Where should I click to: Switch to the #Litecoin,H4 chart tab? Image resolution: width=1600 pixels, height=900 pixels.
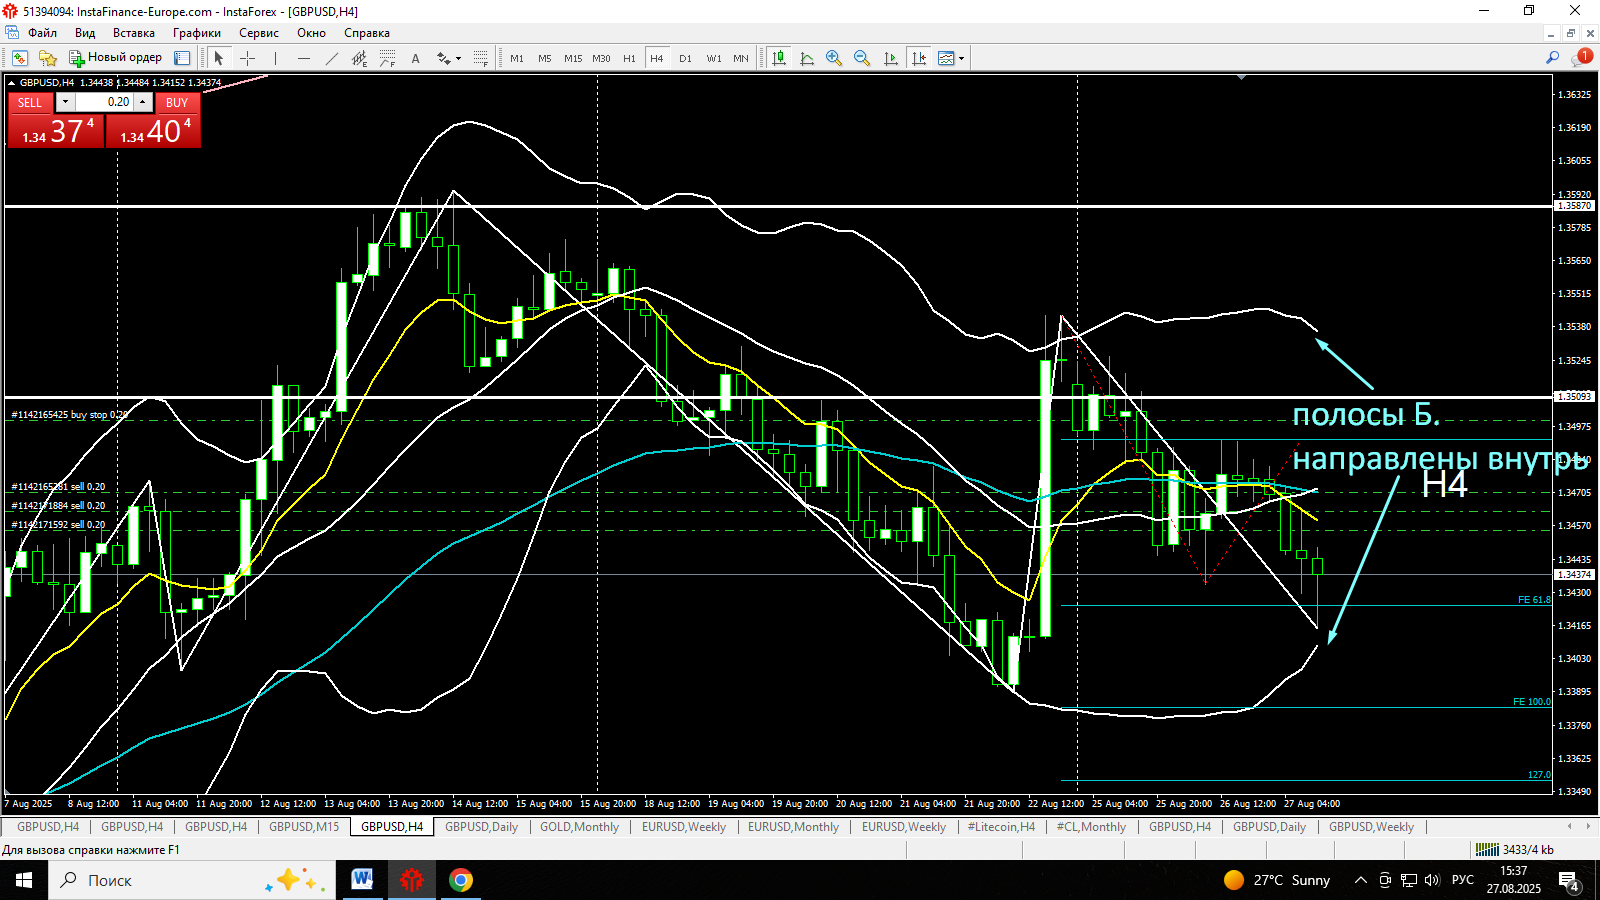point(1001,827)
